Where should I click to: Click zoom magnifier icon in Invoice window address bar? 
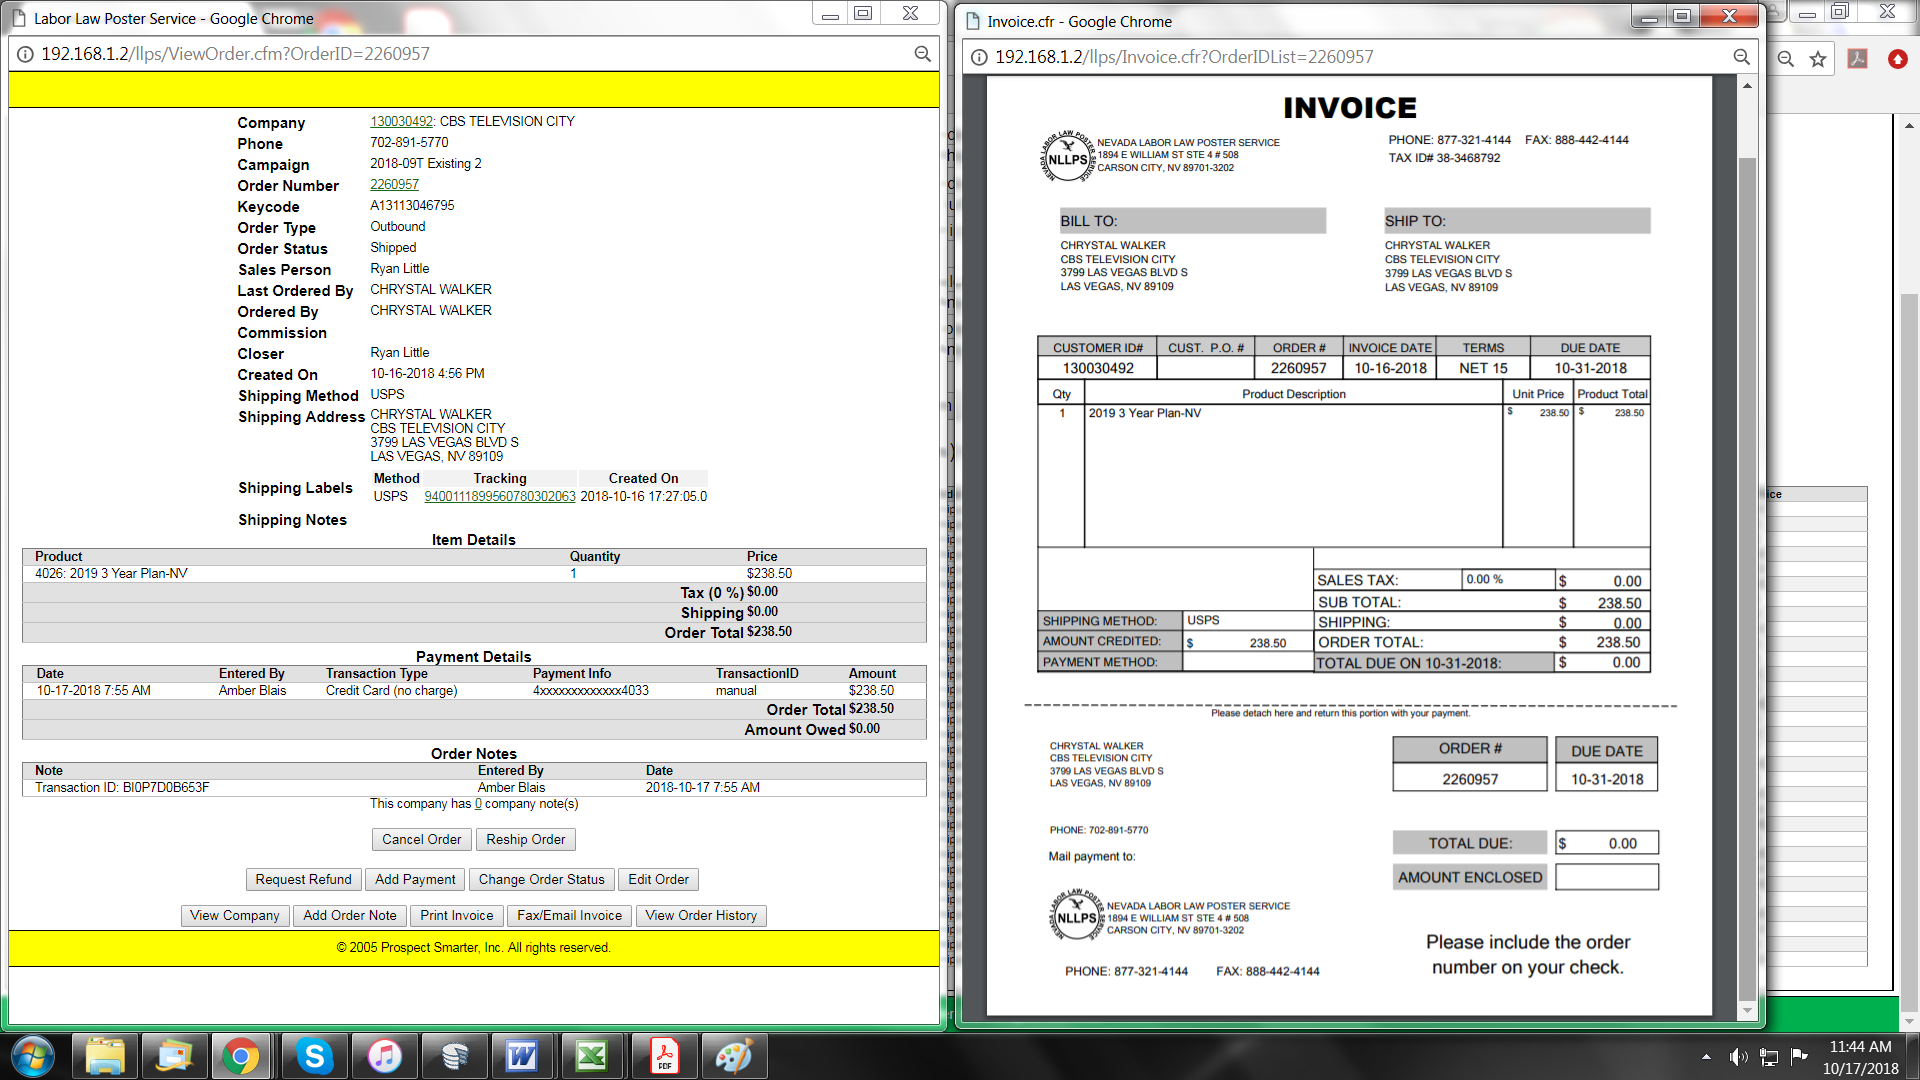(x=1741, y=57)
